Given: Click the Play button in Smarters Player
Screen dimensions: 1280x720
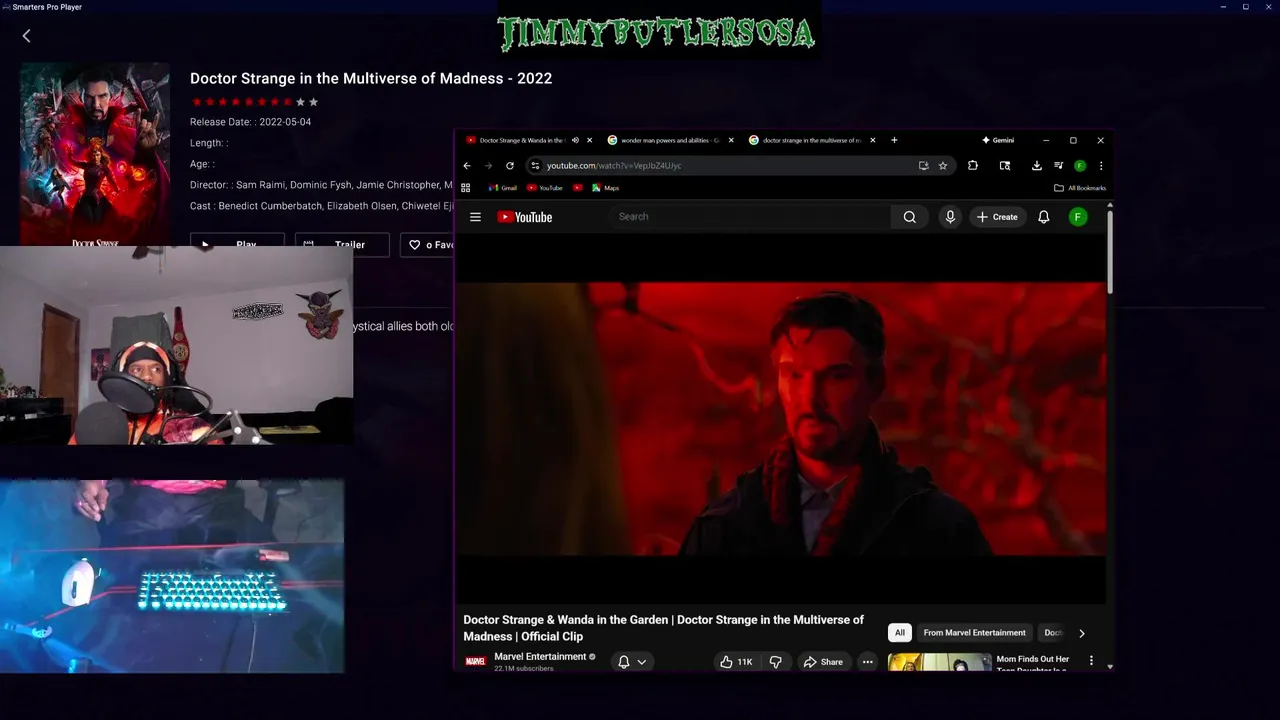Looking at the screenshot, I should tap(237, 244).
